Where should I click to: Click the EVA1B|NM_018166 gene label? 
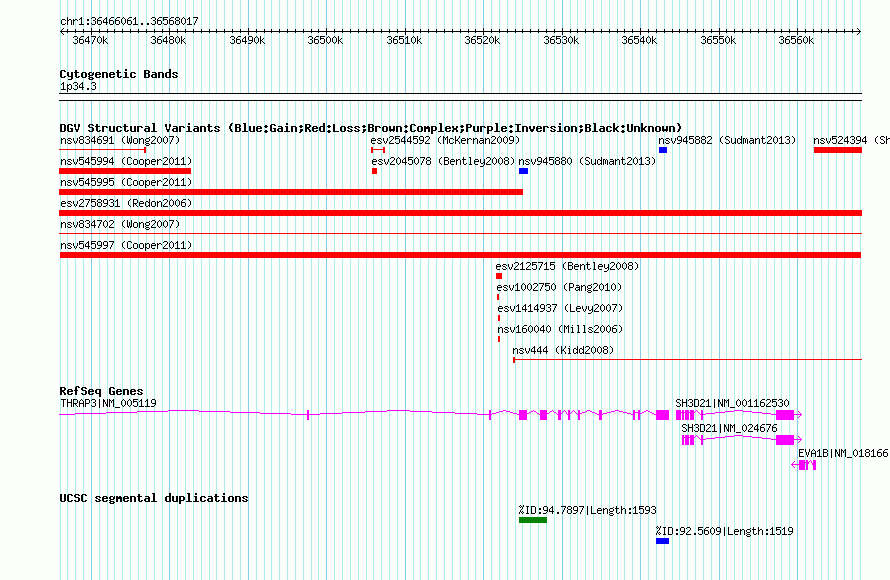(843, 453)
